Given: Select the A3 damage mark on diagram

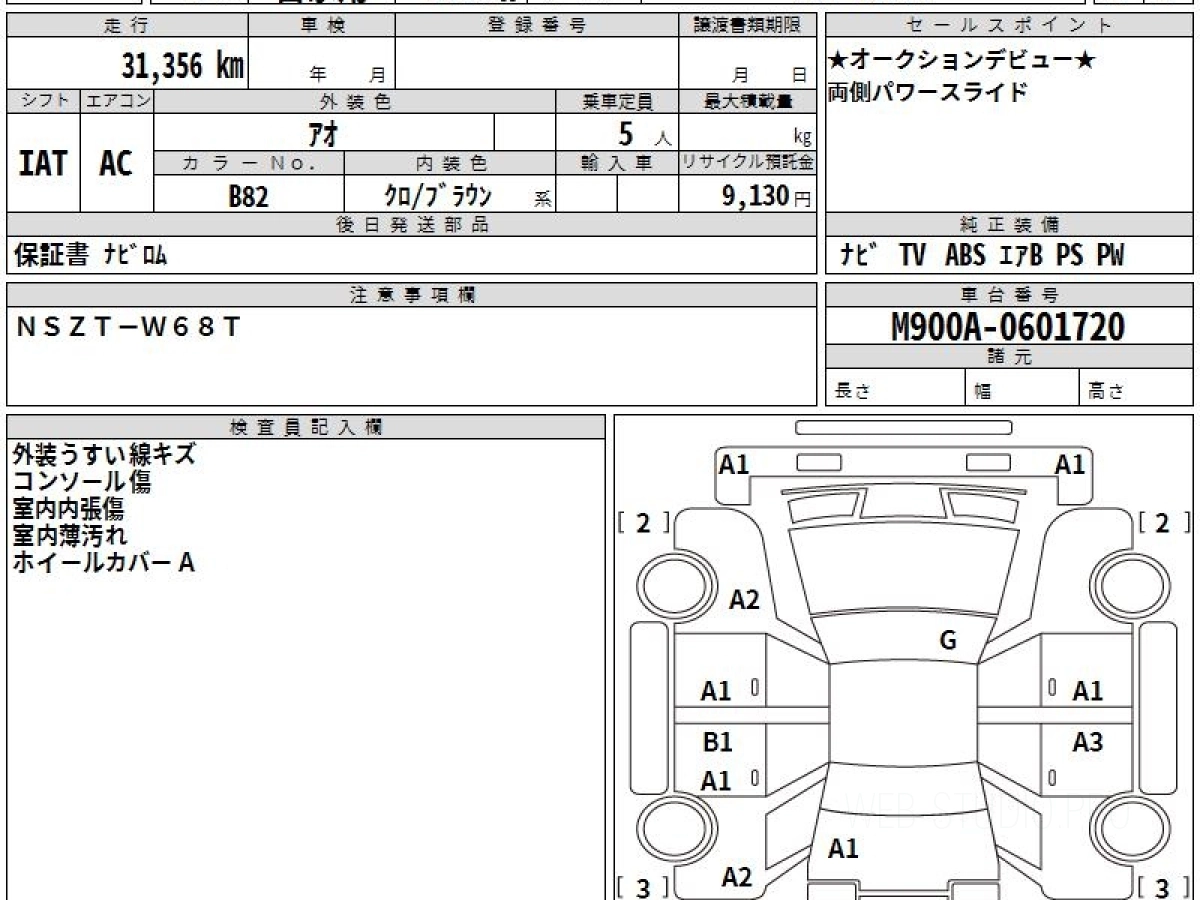Looking at the screenshot, I should pyautogui.click(x=1087, y=742).
